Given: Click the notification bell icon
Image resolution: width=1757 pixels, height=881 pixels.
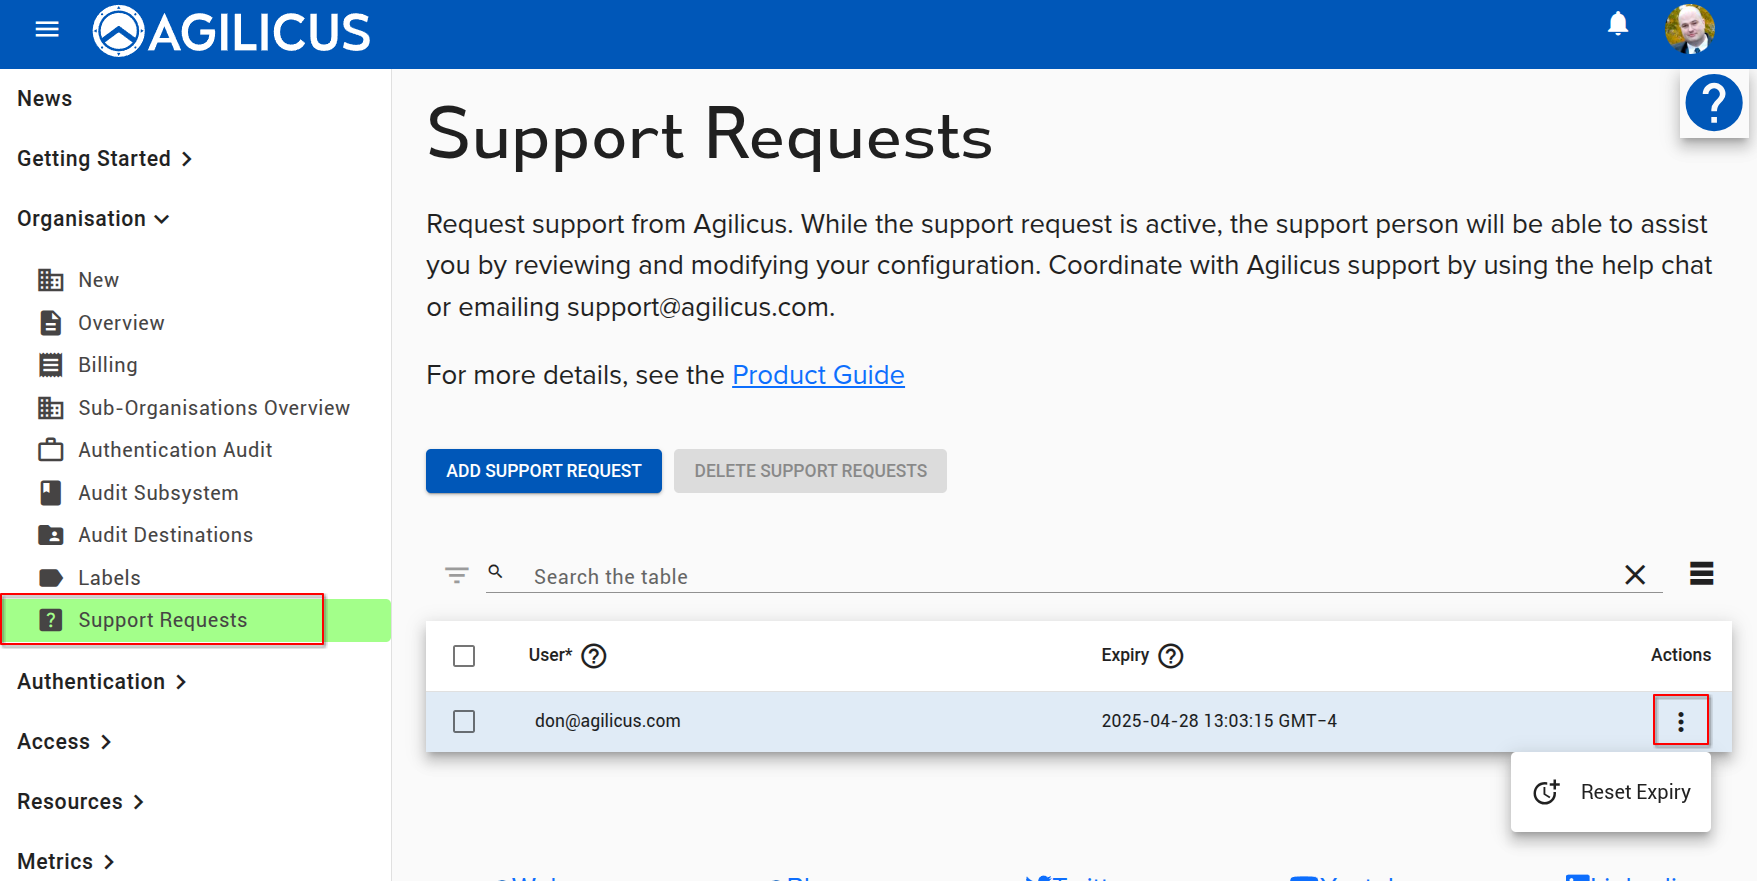Looking at the screenshot, I should pos(1617,24).
